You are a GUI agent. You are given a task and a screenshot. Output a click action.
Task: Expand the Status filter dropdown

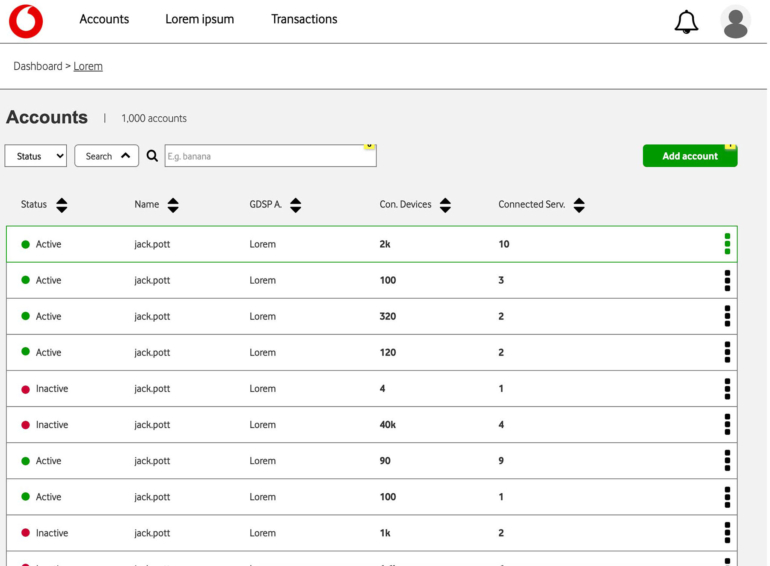[x=36, y=156]
